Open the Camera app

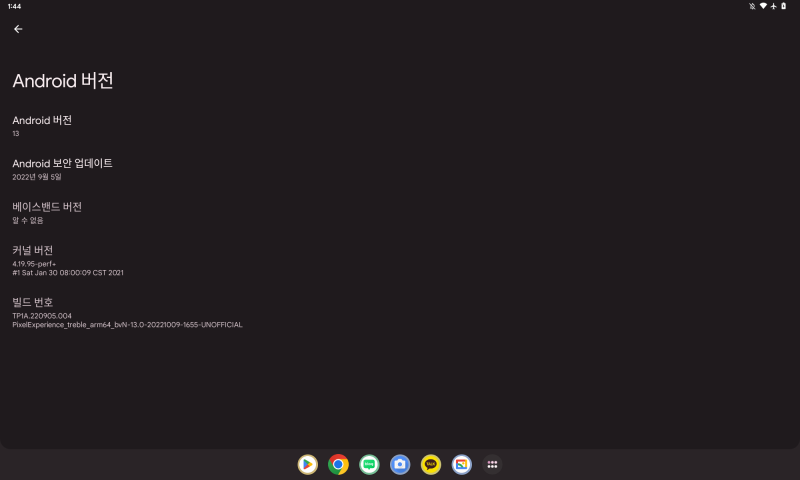coord(400,464)
